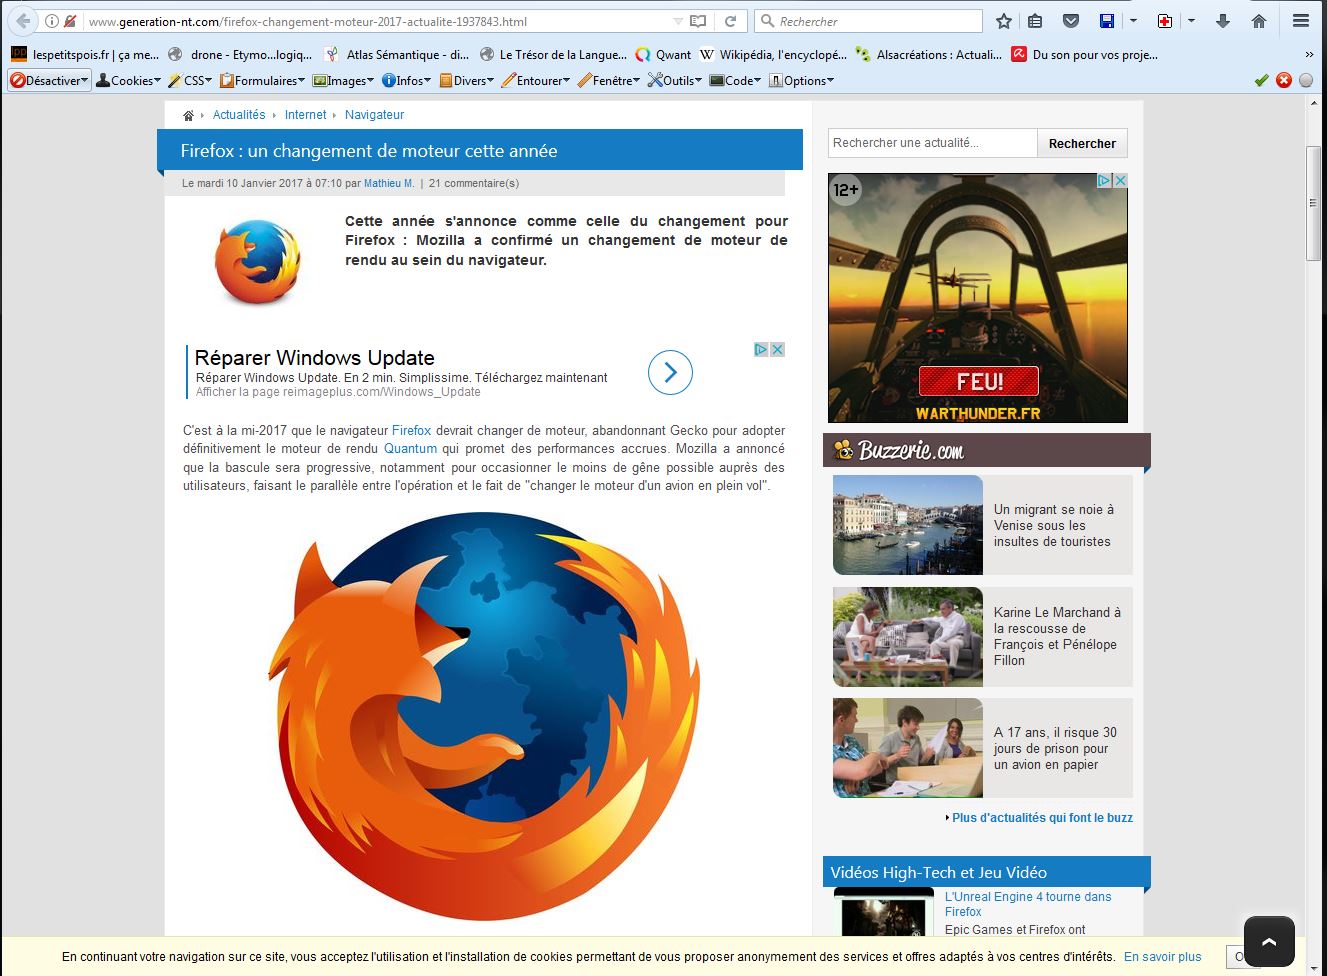Open the Quantum link in article

[x=410, y=449]
